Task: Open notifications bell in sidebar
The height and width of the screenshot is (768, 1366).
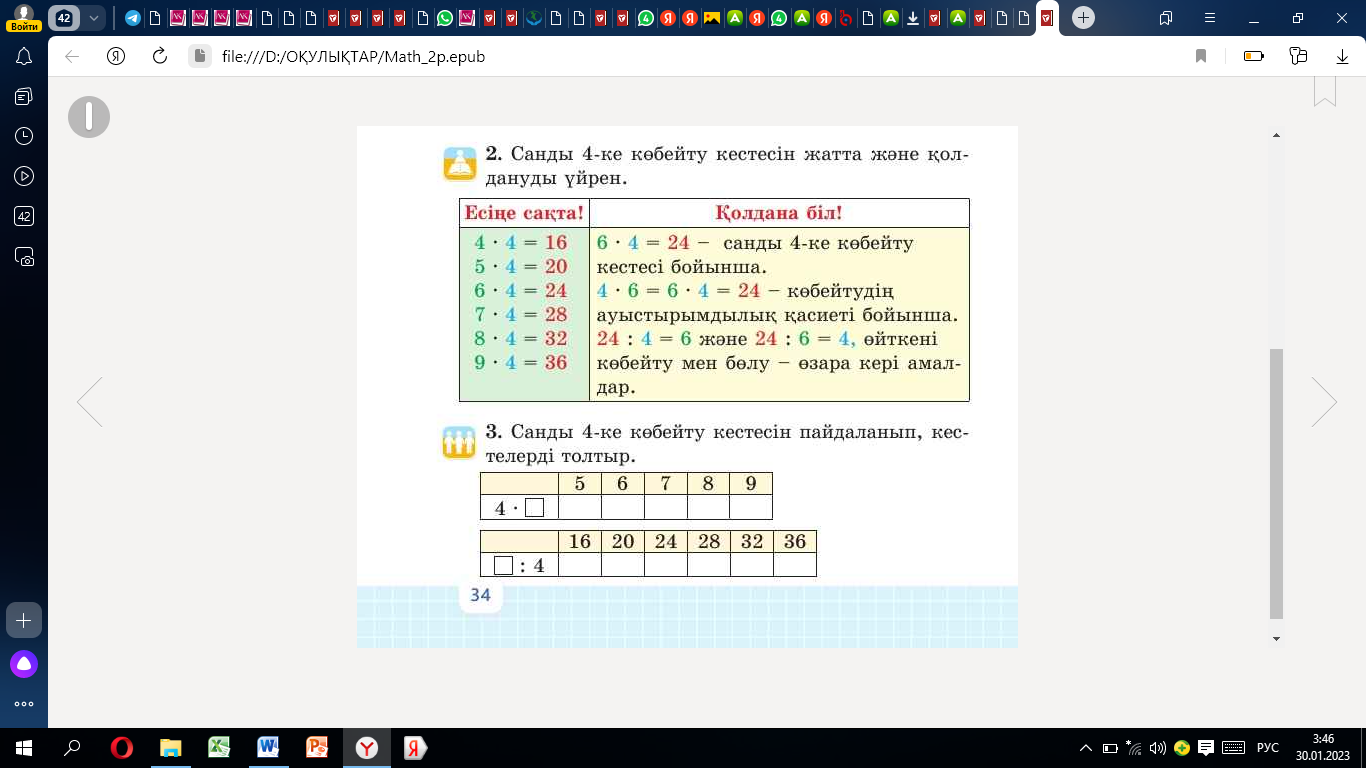Action: click(24, 57)
